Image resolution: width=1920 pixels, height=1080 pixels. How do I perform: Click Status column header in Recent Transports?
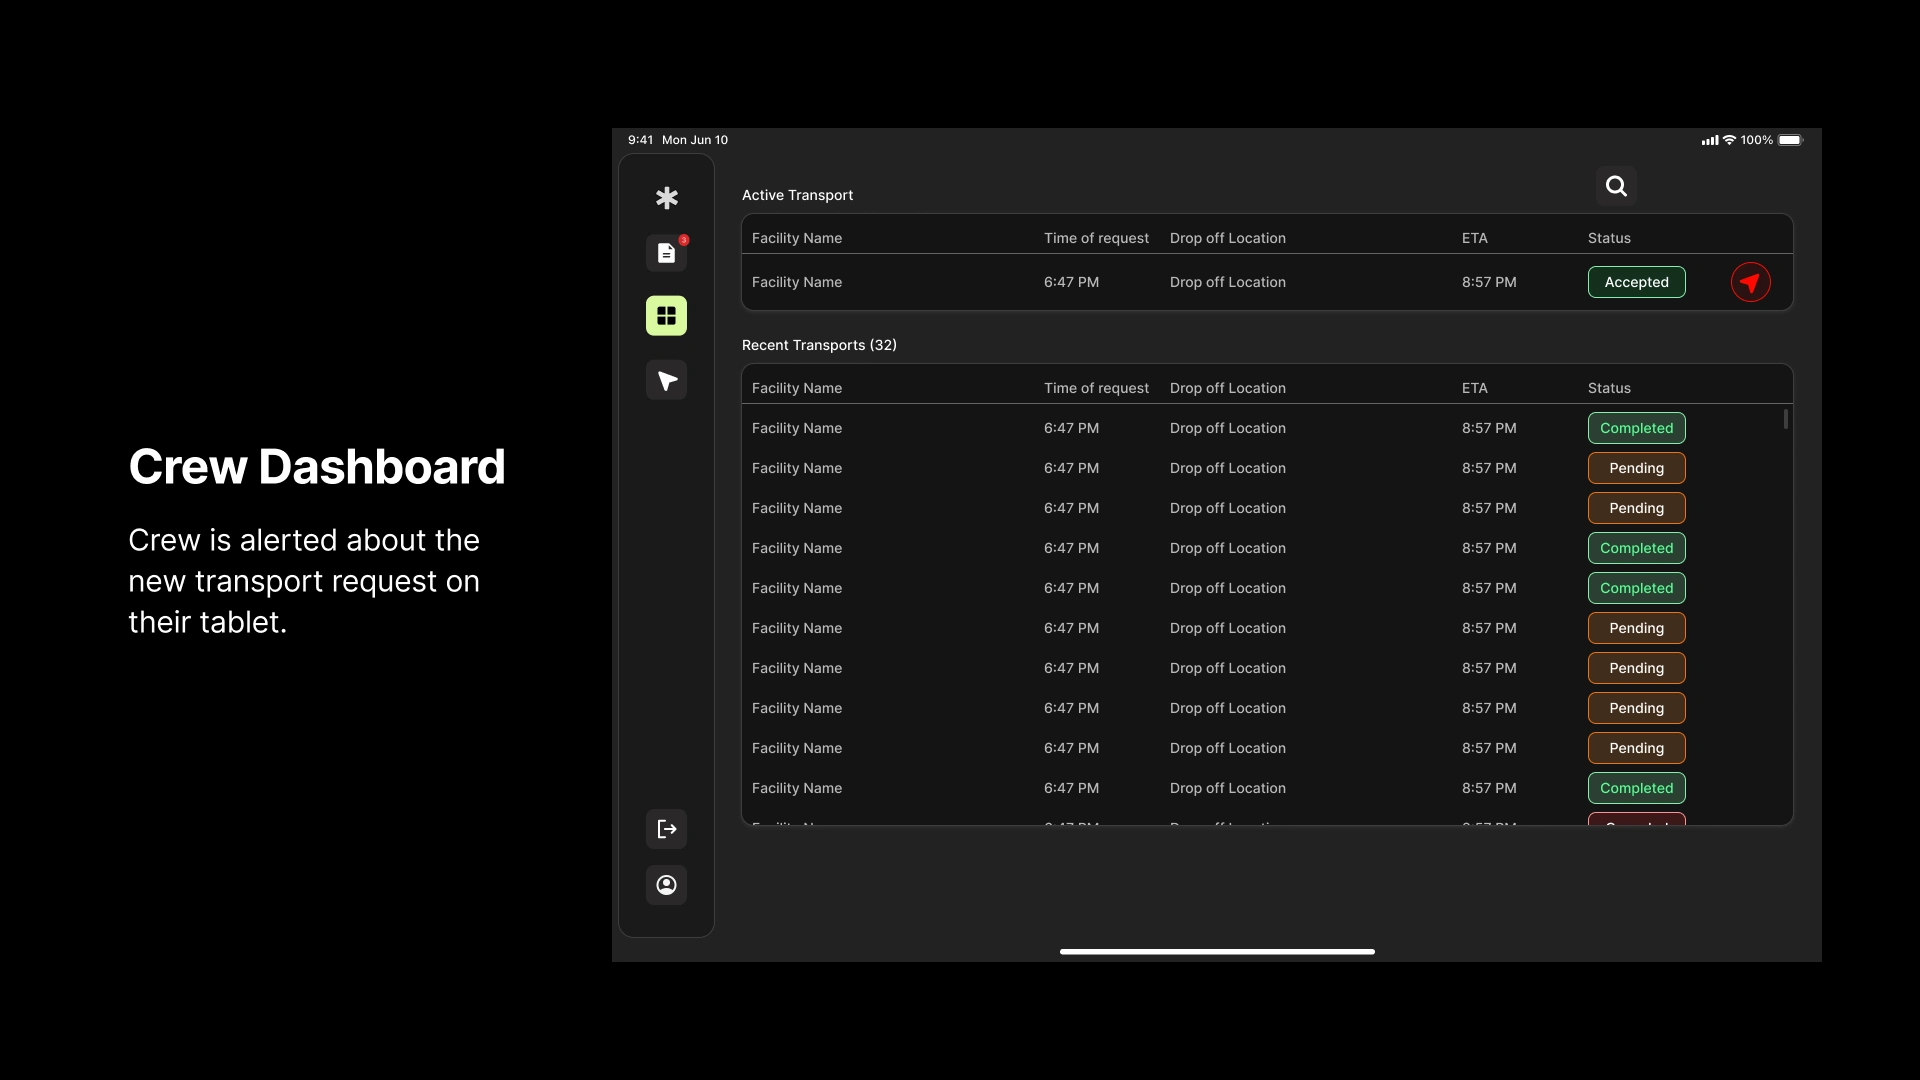[1609, 388]
